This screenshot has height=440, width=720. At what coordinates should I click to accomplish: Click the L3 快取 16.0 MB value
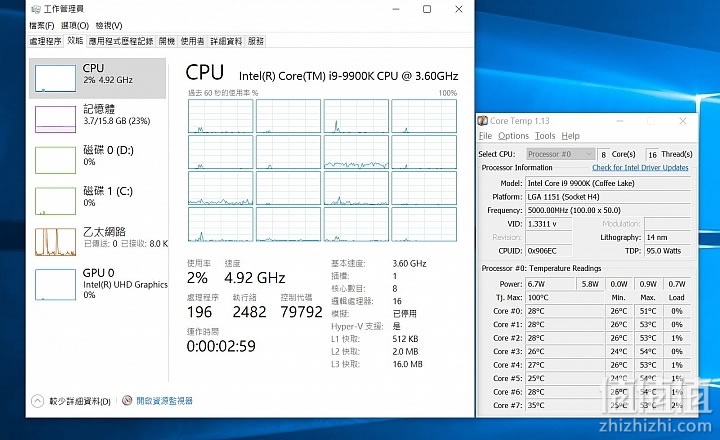click(x=407, y=364)
